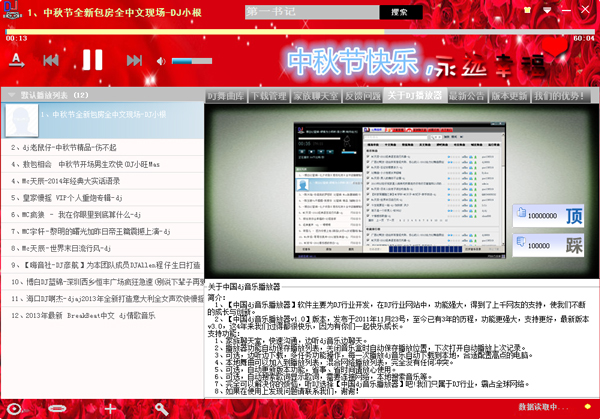Select track 5 皇家领摇 VIP个人重做专辑
The image size is (600, 419).
[x=102, y=198]
